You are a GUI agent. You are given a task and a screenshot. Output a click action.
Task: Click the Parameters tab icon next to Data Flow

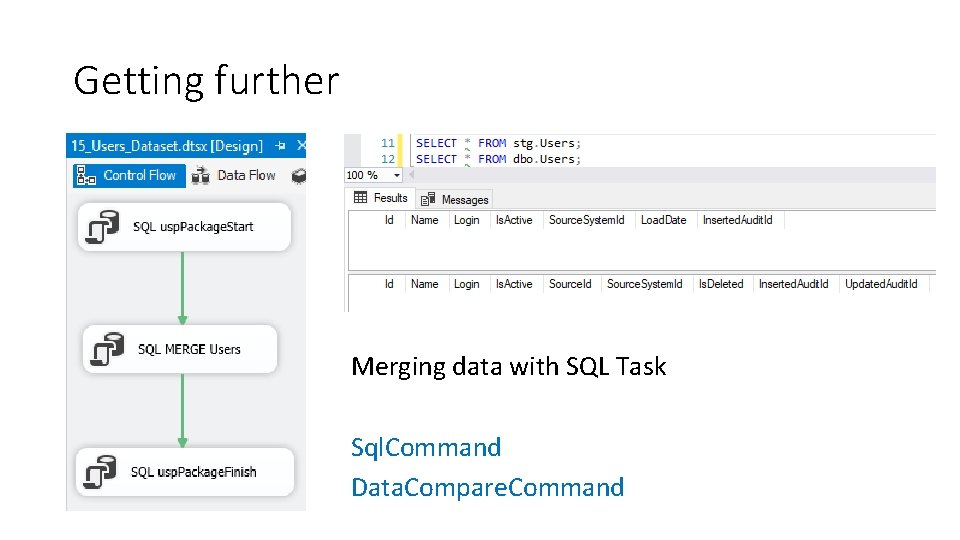tap(298, 176)
